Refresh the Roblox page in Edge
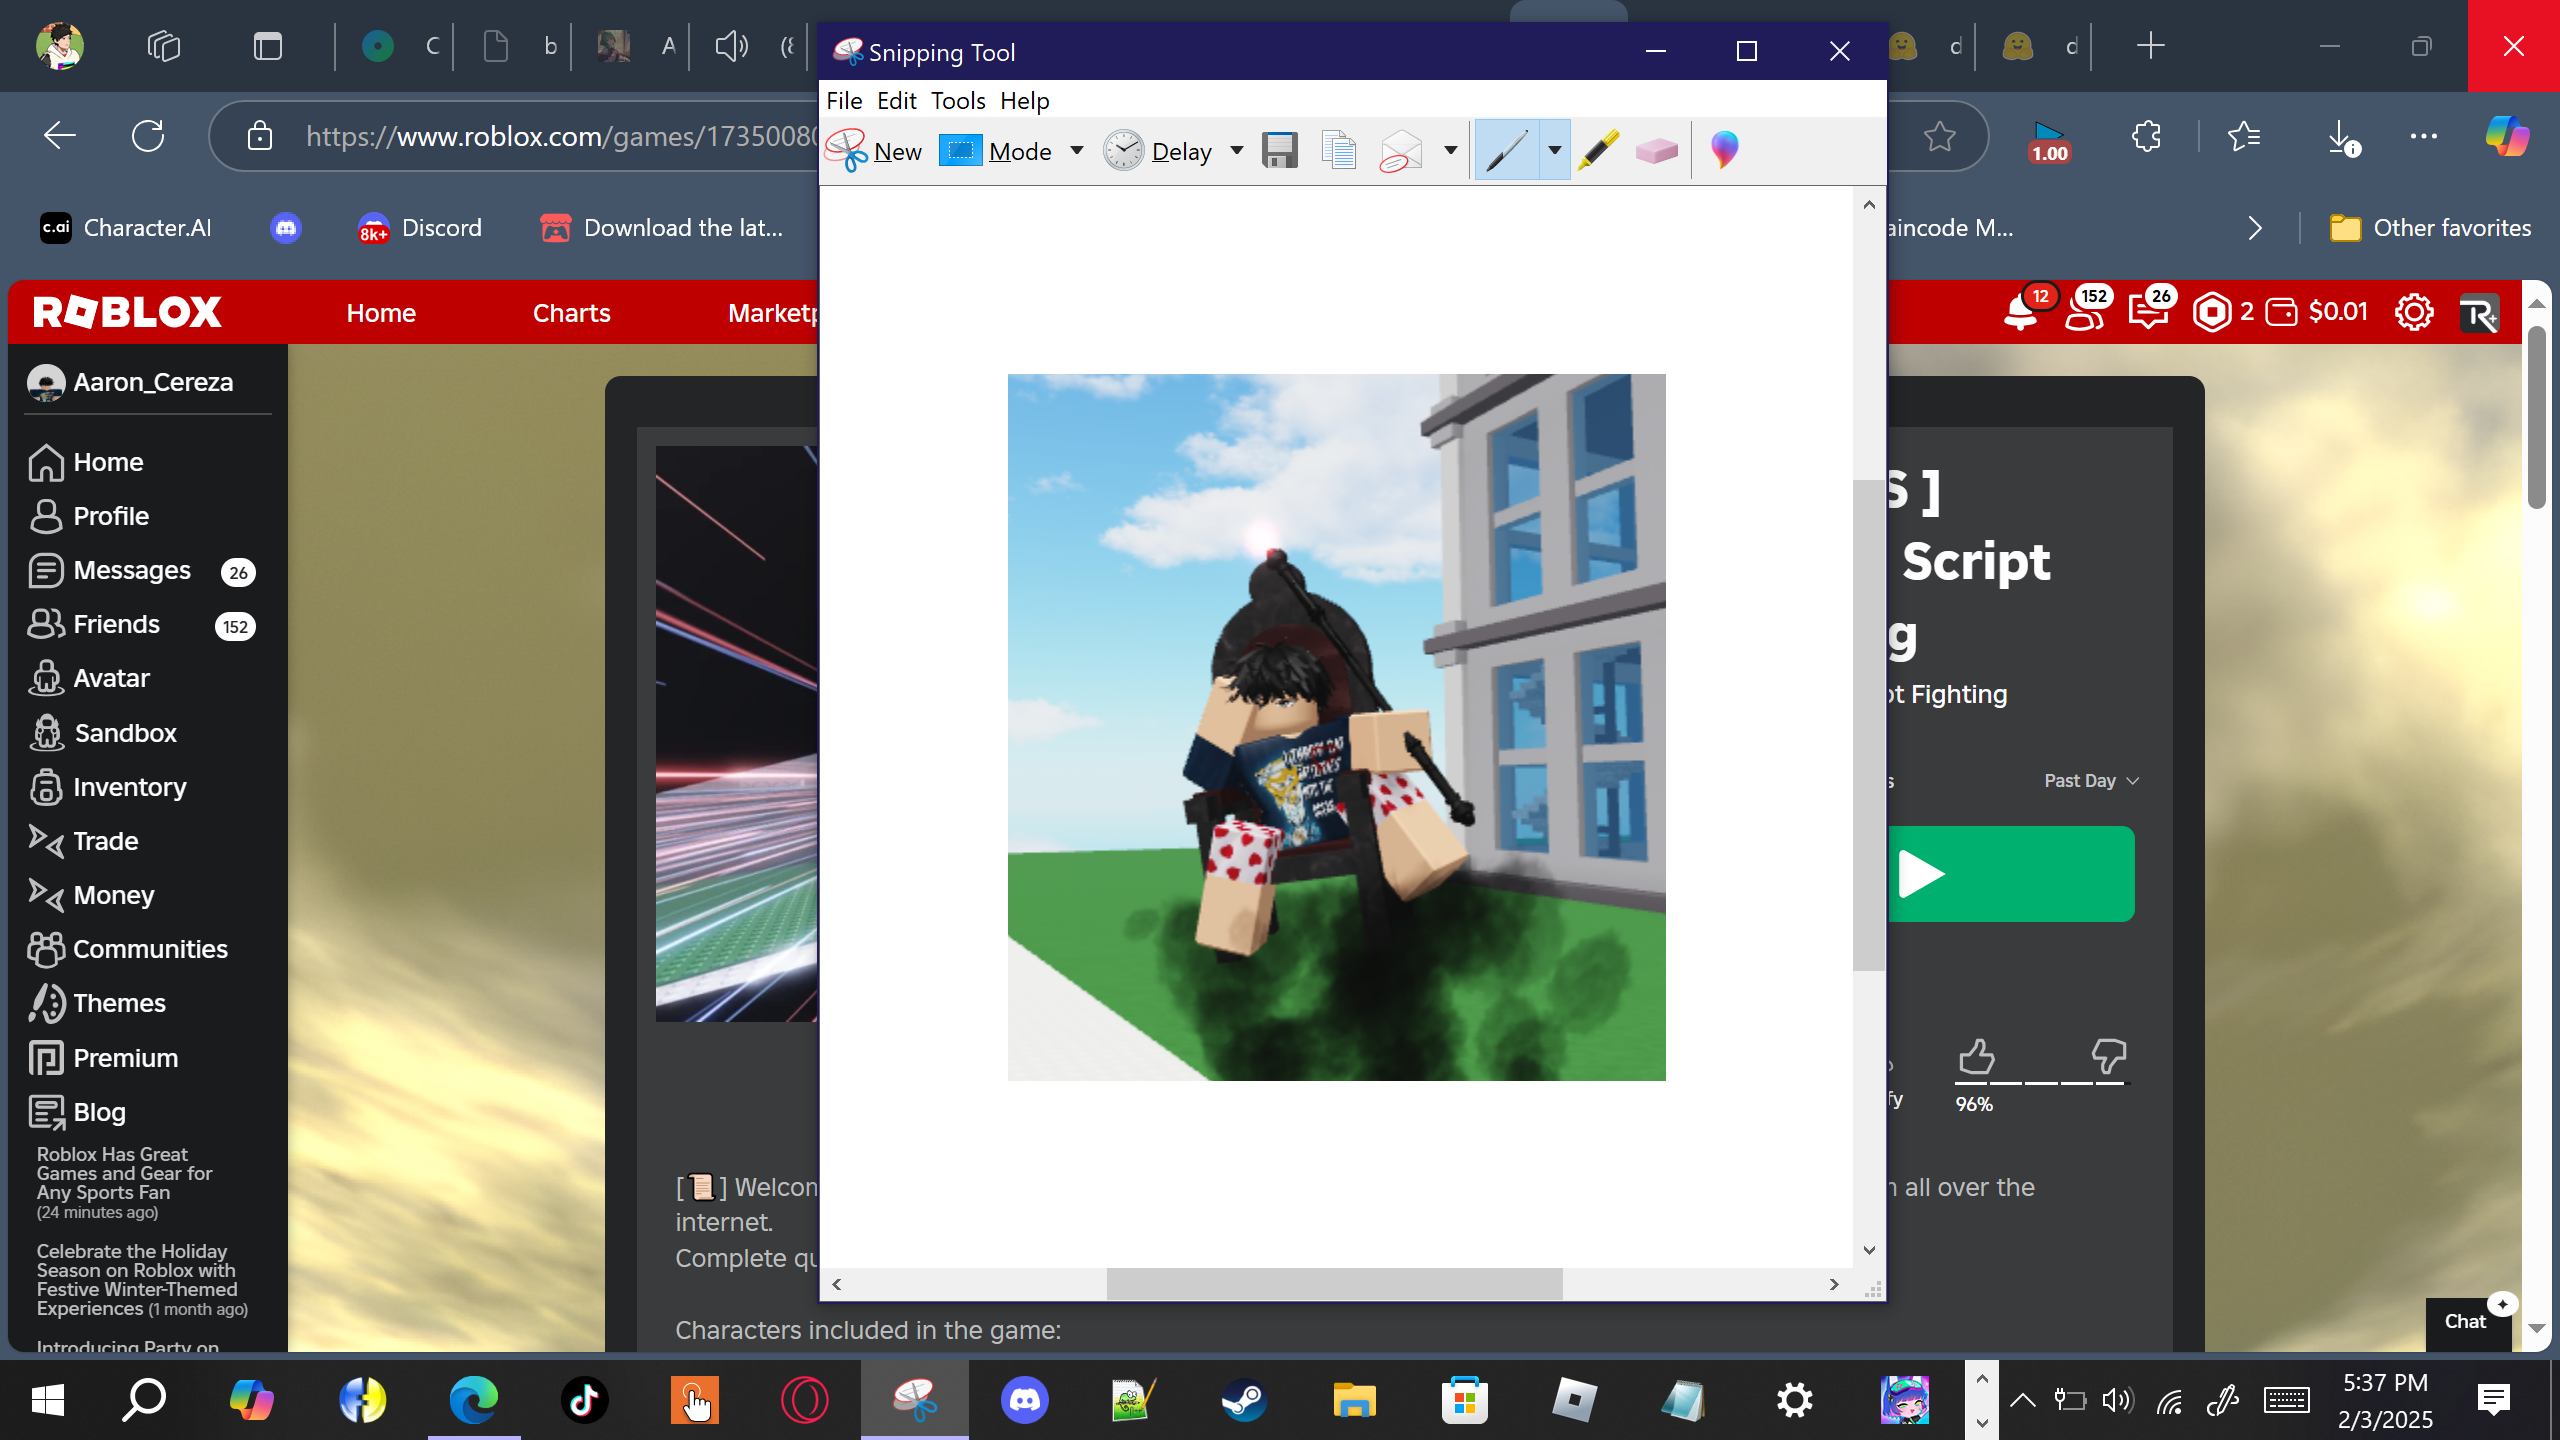The width and height of the screenshot is (2560, 1440). pyautogui.click(x=148, y=136)
